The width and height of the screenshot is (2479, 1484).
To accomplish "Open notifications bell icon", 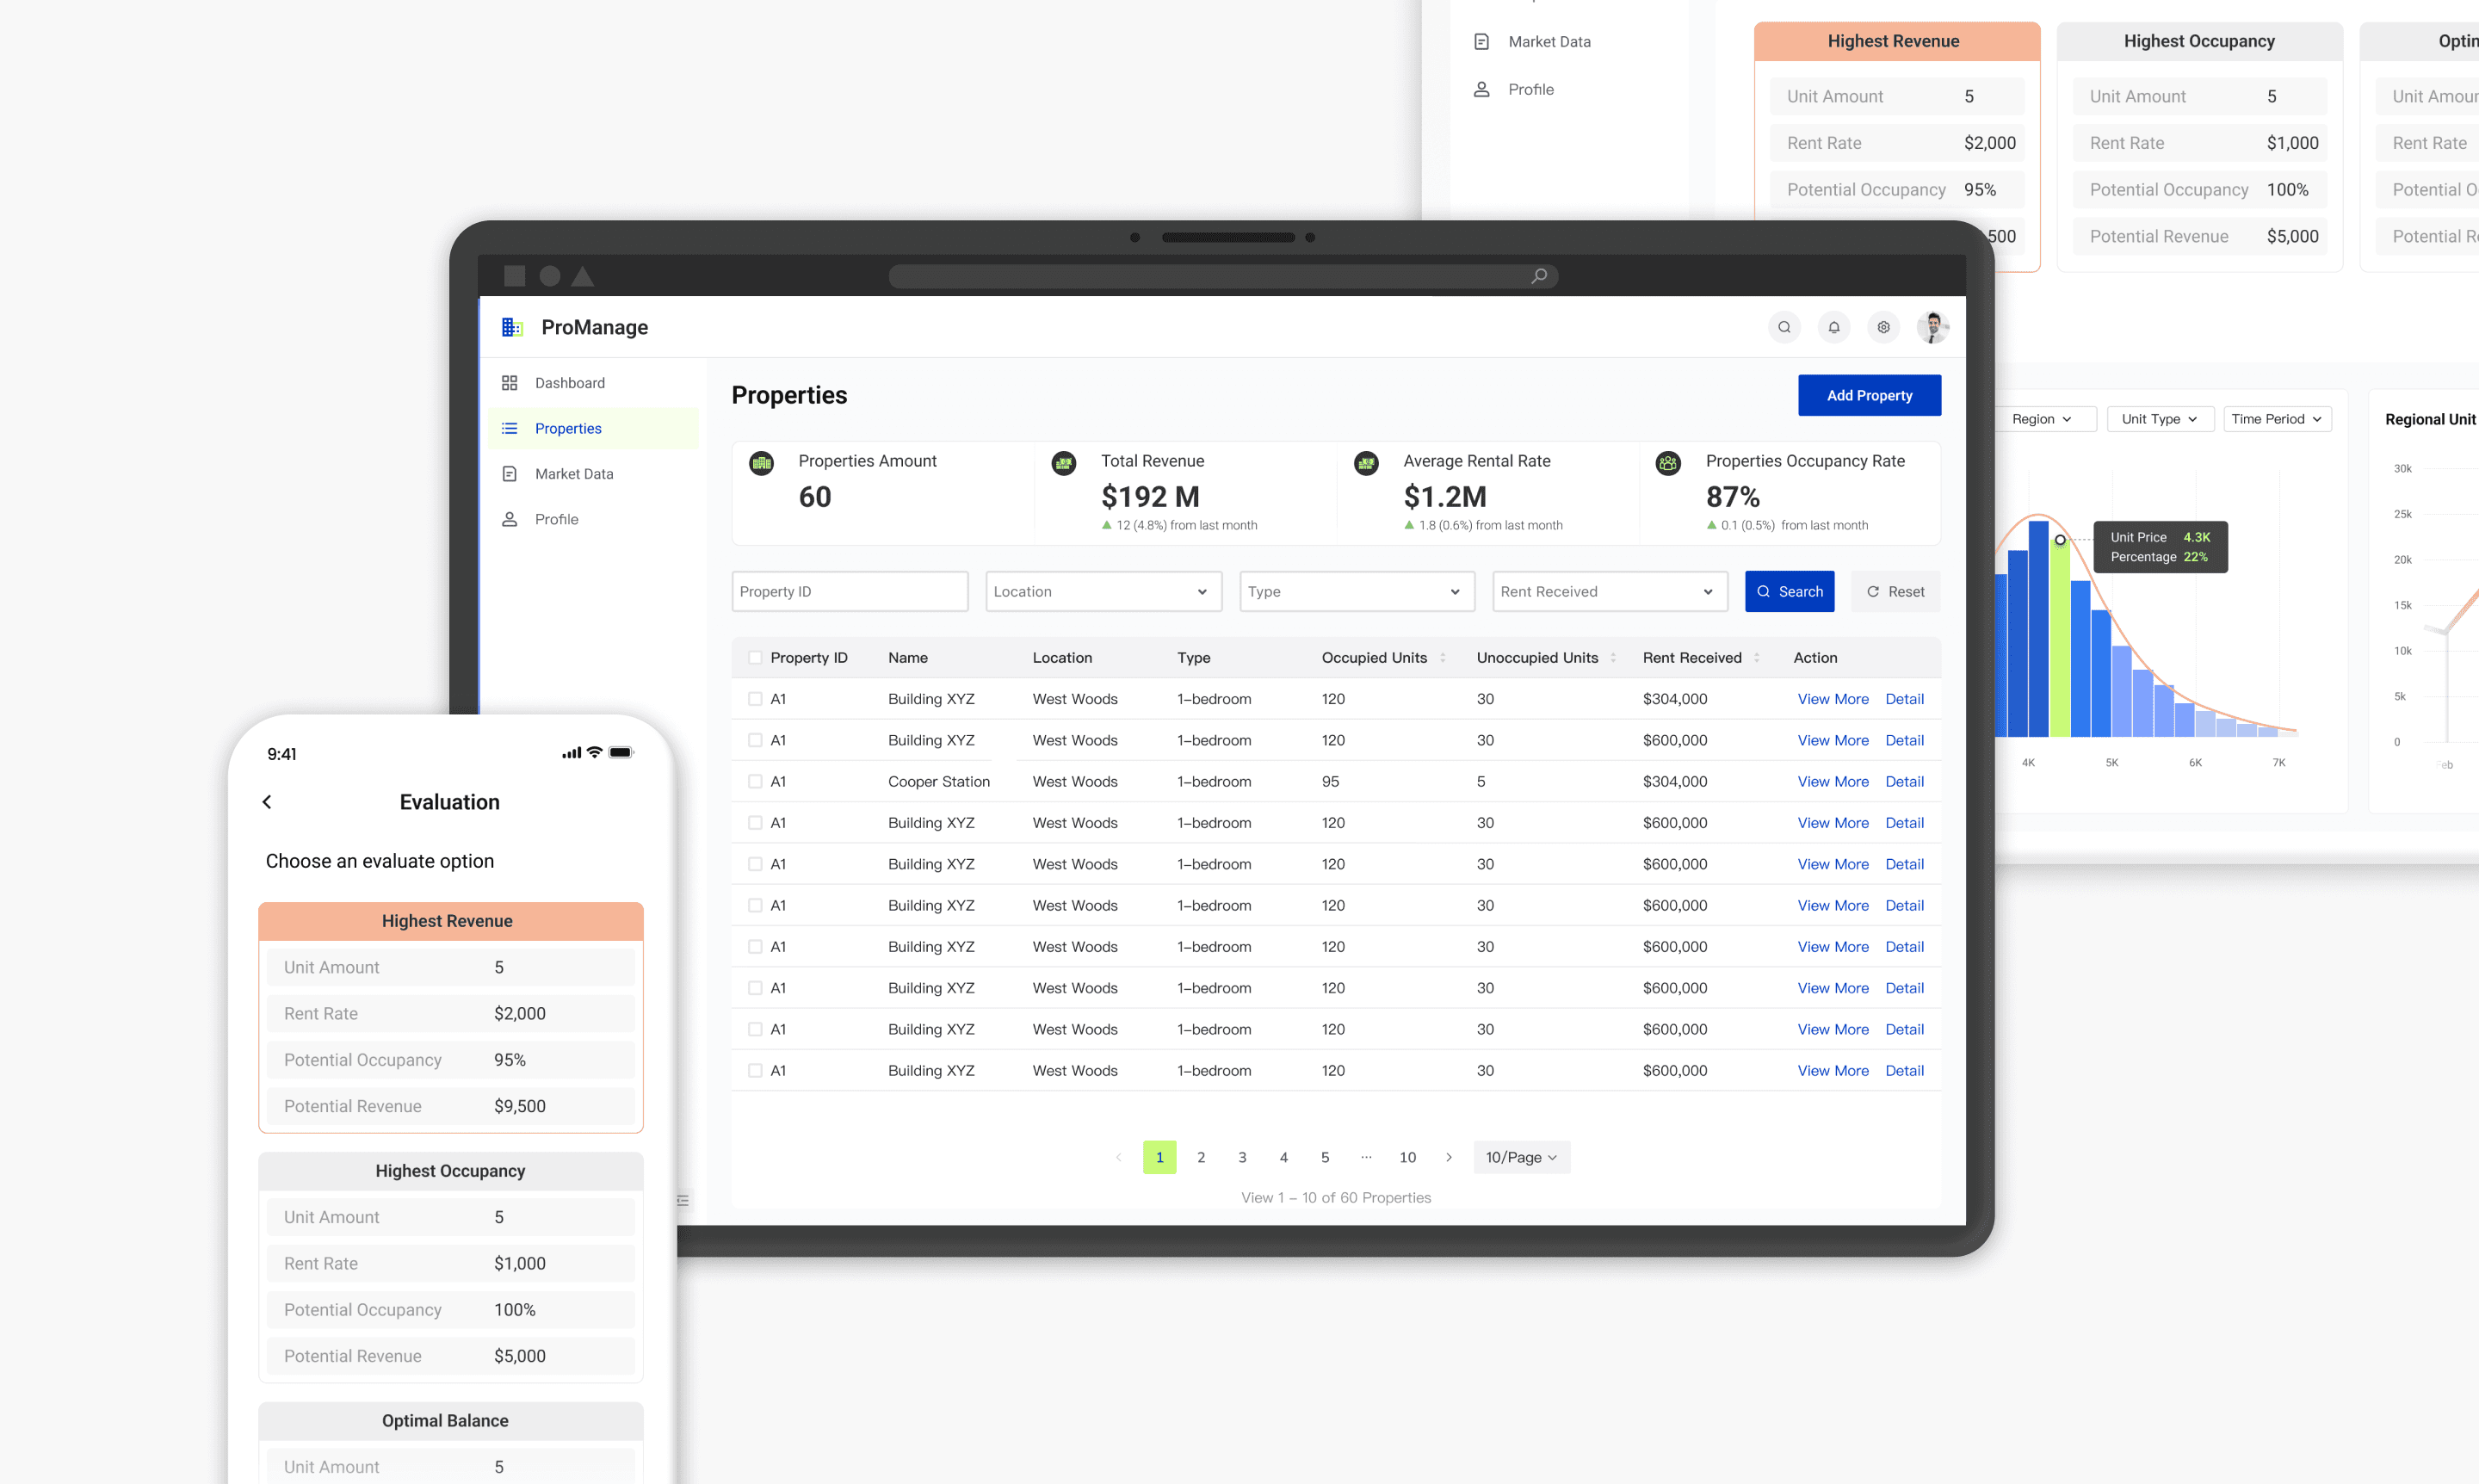I will (1834, 327).
